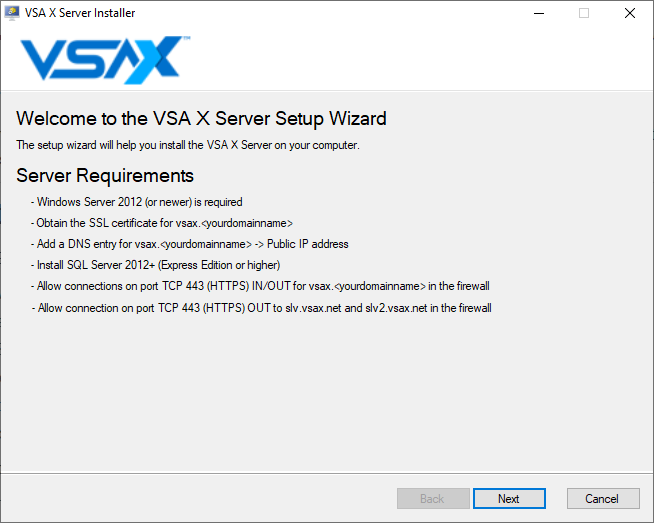Click the Next button
Screen dimensions: 654x523
click(509, 498)
